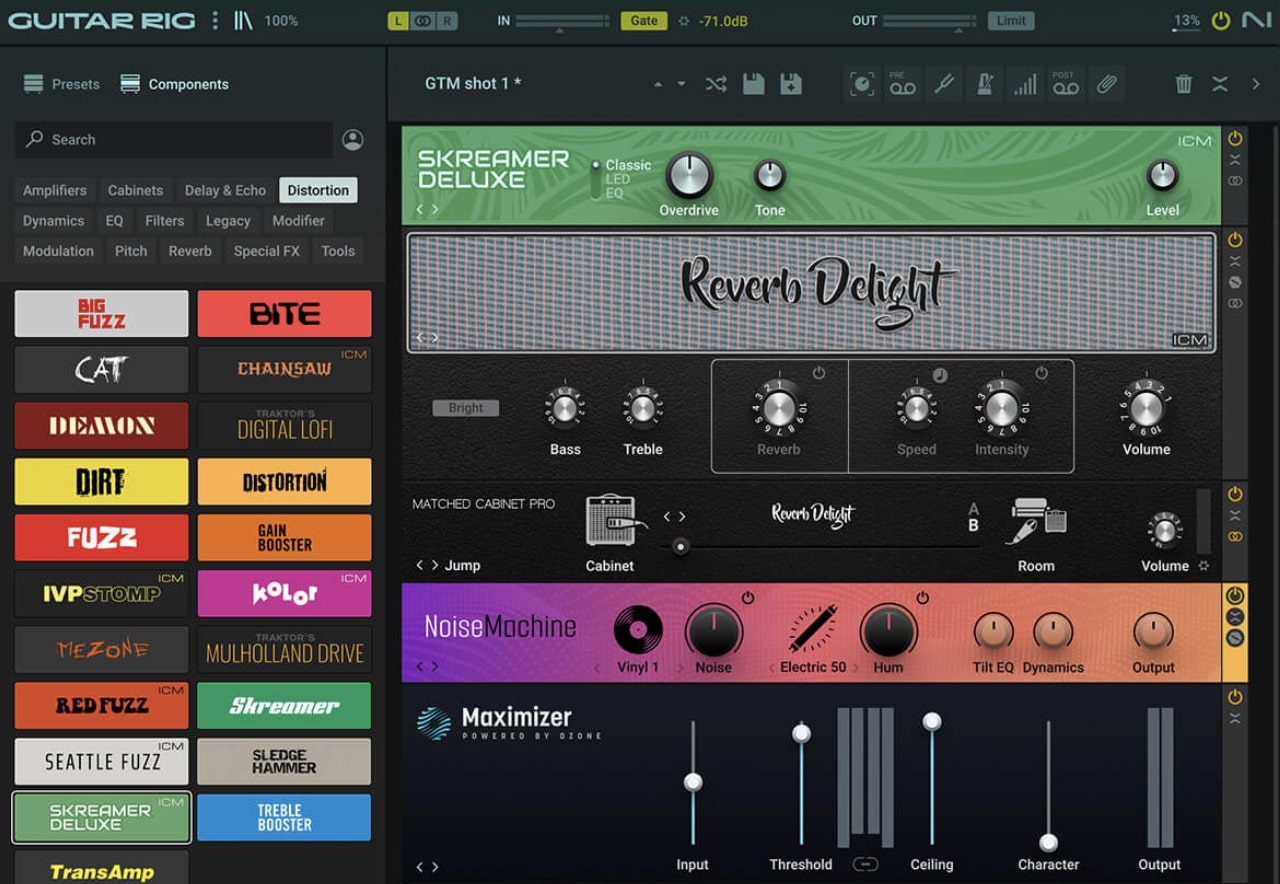Open the user profile icon beside Search
The height and width of the screenshot is (884, 1280).
point(353,140)
